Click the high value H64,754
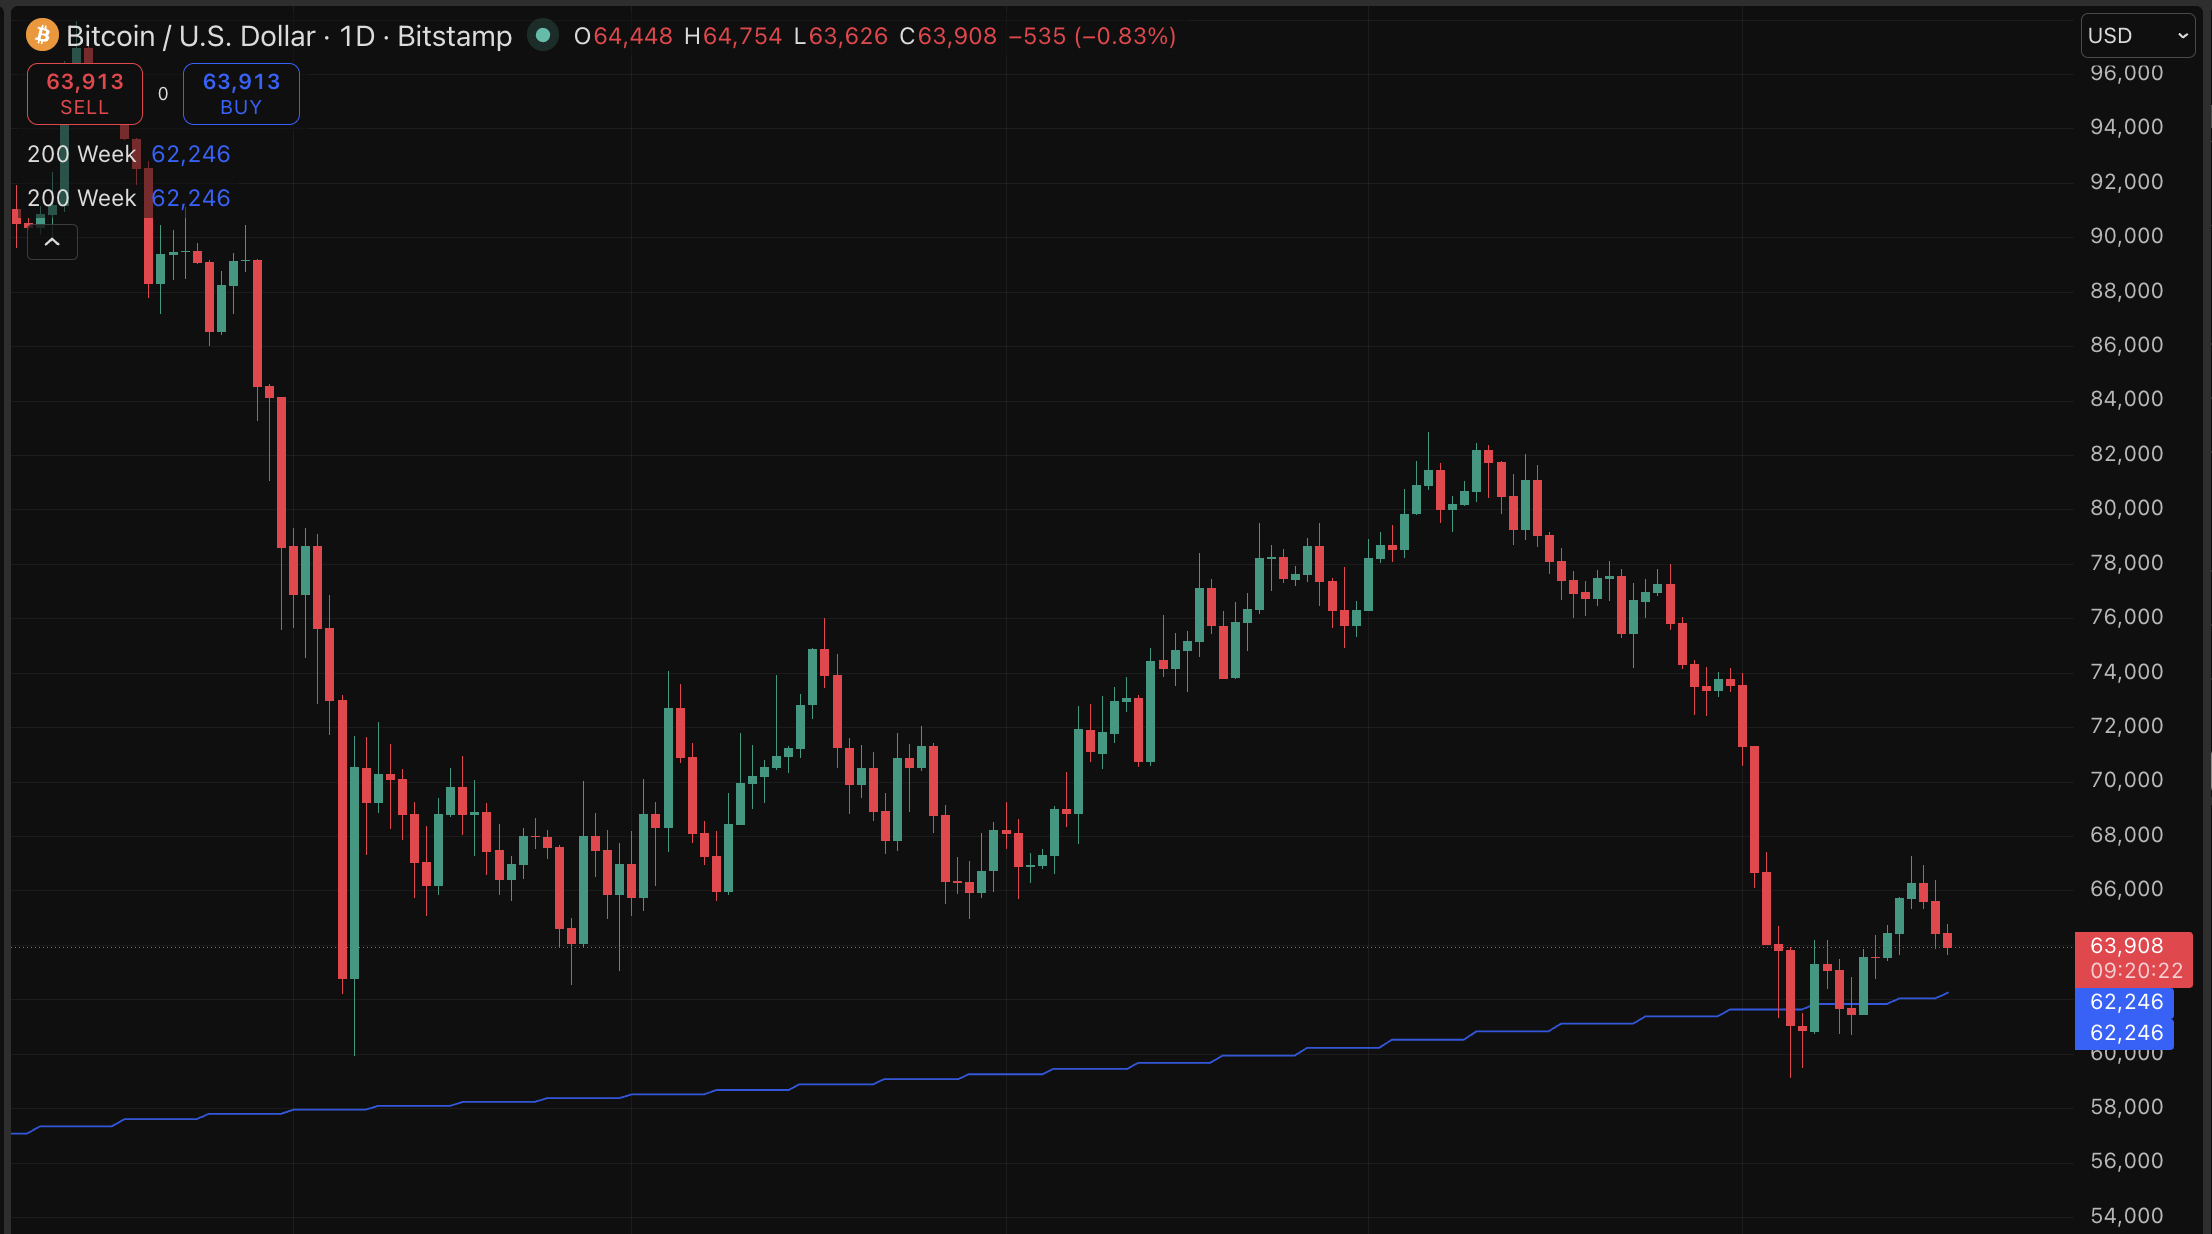2212x1234 pixels. (x=733, y=36)
